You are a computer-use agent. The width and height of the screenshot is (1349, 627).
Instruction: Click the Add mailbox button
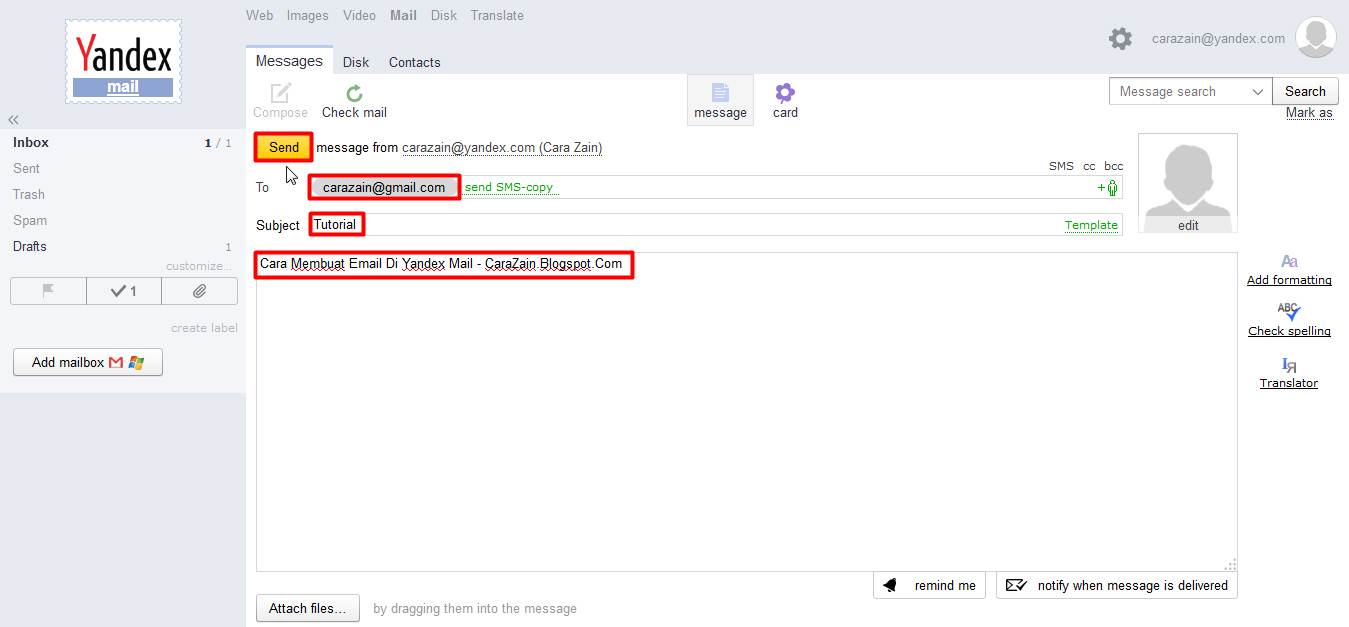[x=88, y=362]
